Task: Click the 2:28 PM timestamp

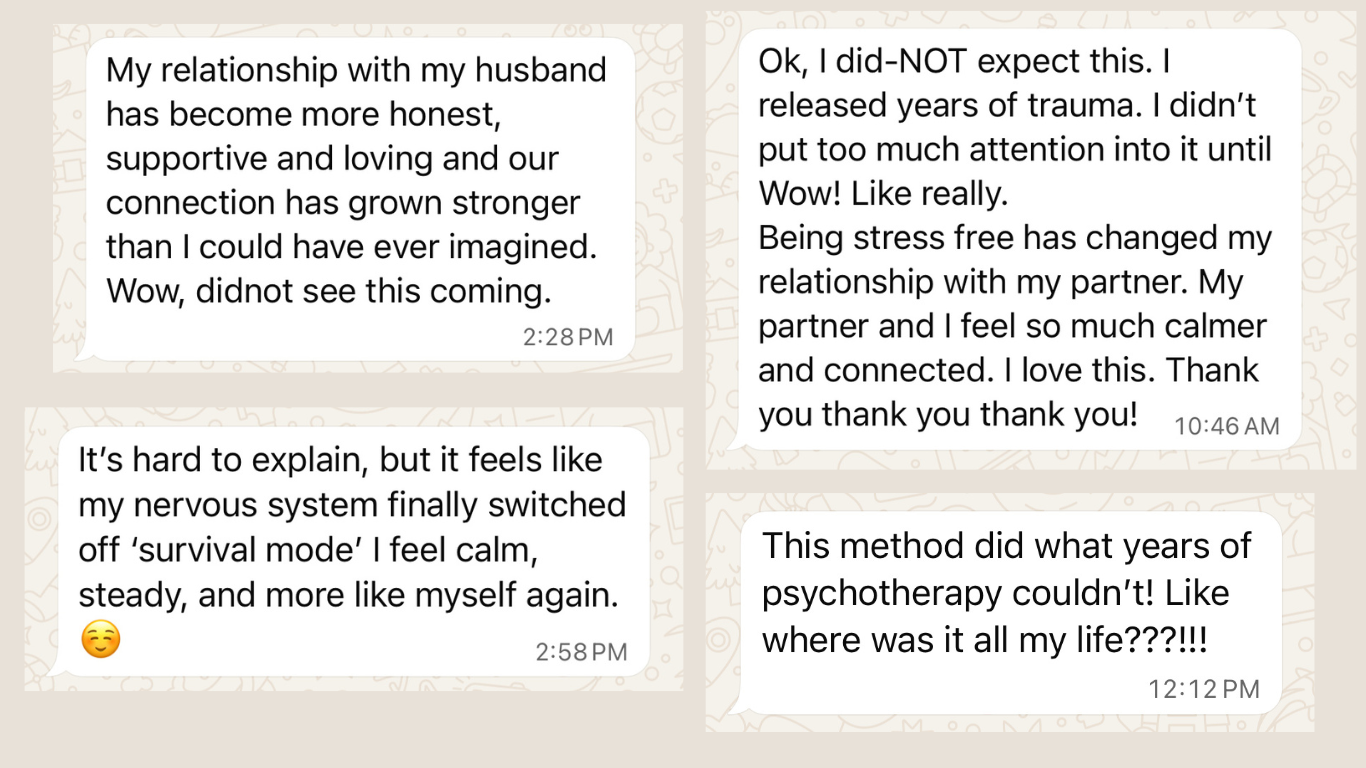Action: [568, 337]
